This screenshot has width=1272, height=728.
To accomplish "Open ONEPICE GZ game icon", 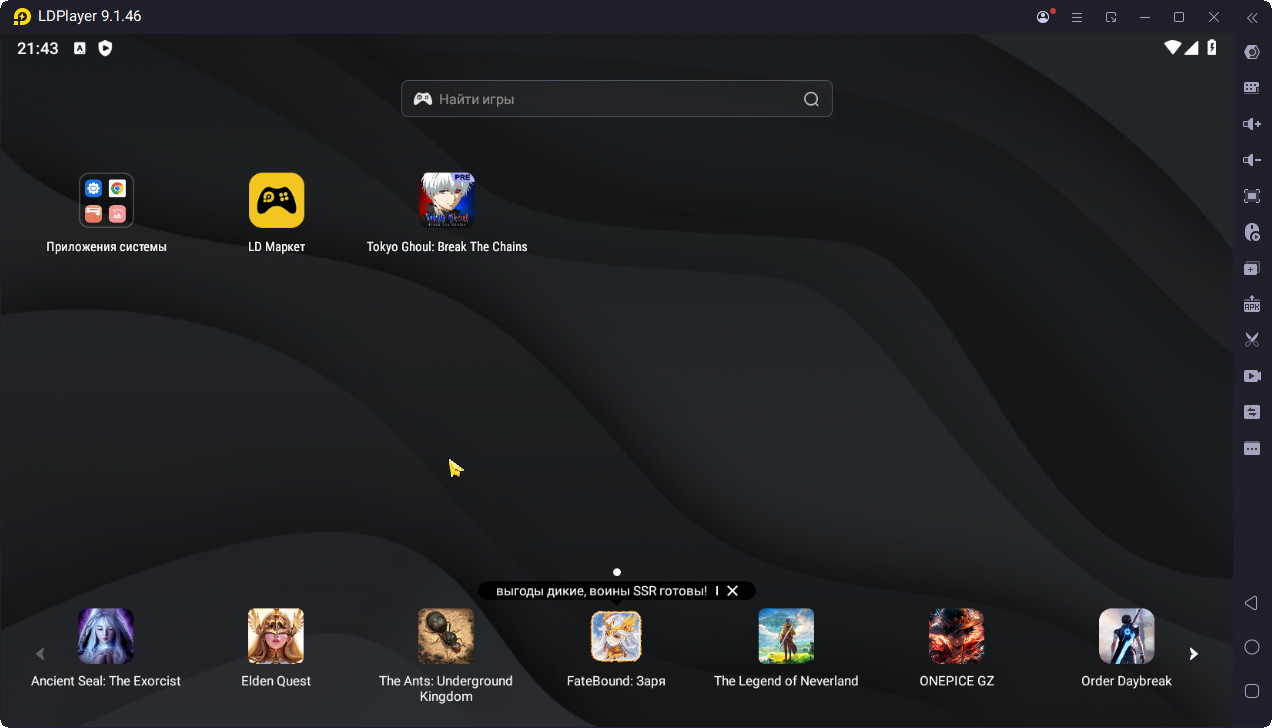I will [x=956, y=636].
